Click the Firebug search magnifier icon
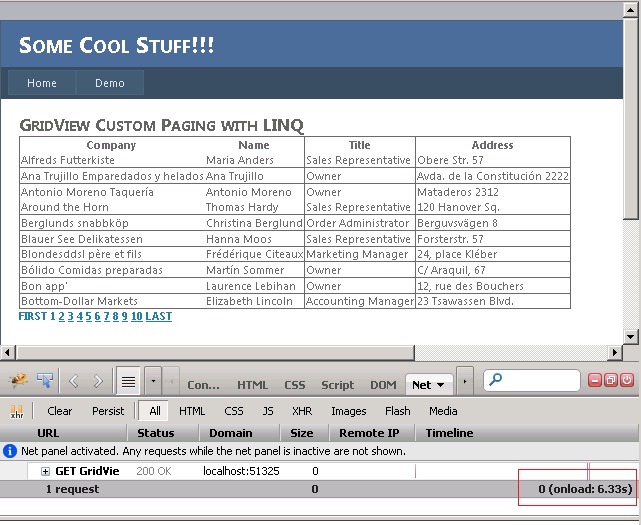The width and height of the screenshot is (641, 525). click(x=495, y=379)
